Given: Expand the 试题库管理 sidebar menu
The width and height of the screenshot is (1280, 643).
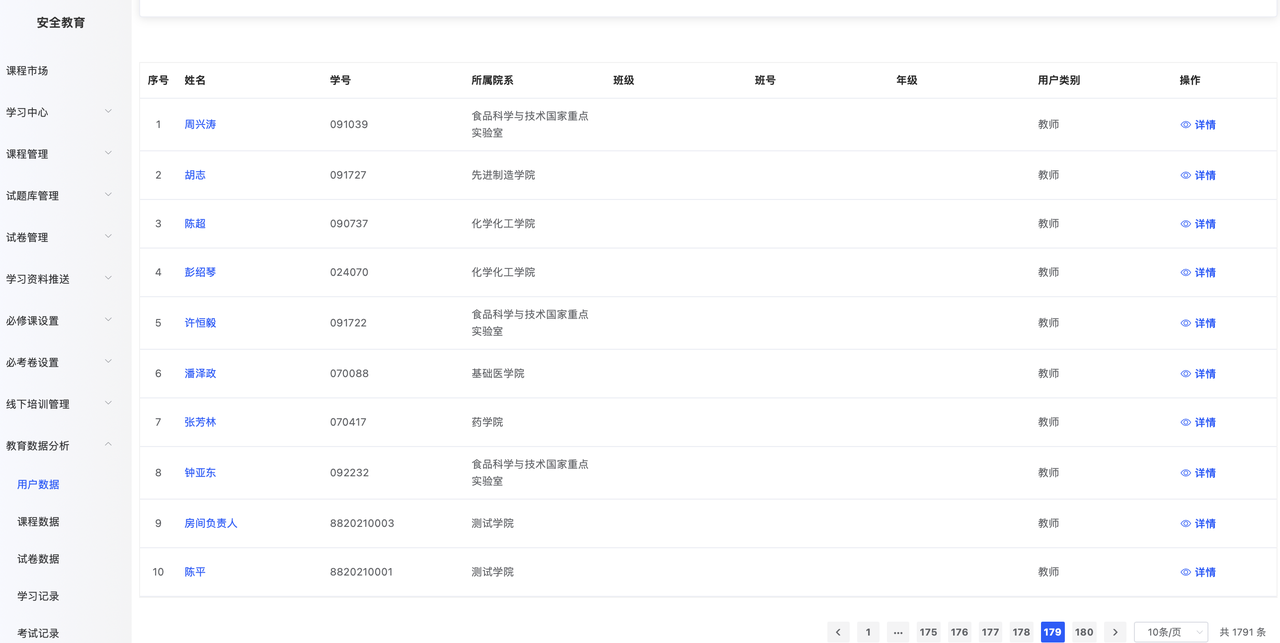Looking at the screenshot, I should tap(60, 196).
